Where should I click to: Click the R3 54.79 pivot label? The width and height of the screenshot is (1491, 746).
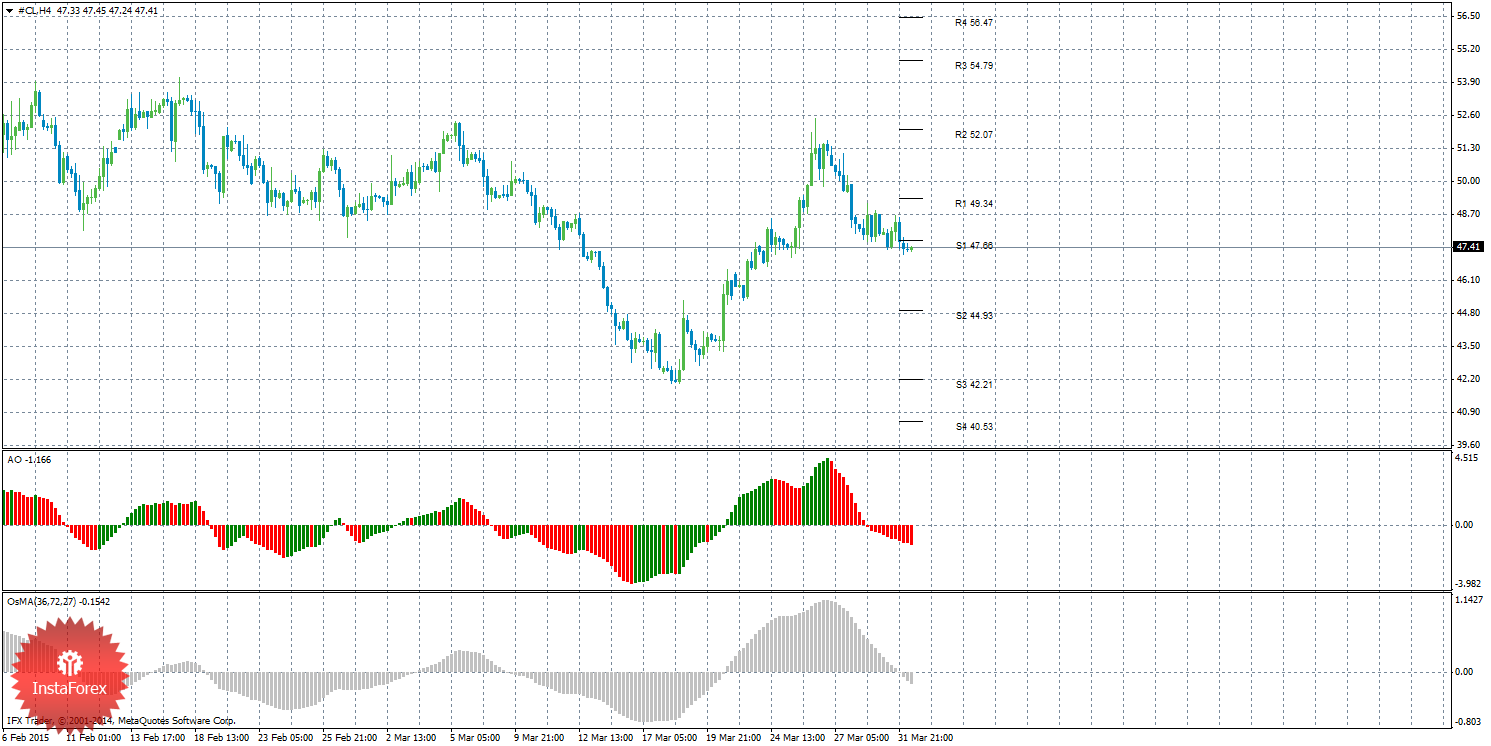[x=974, y=65]
